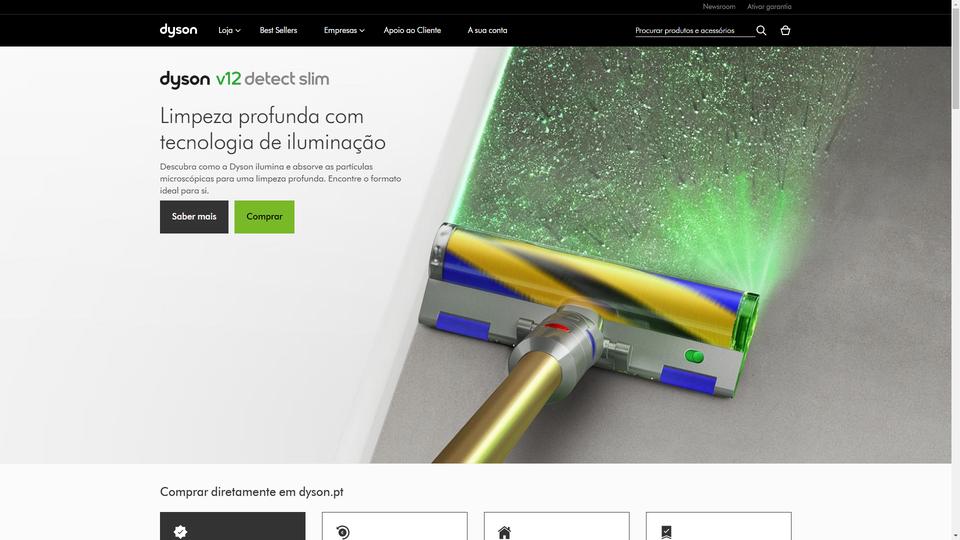Click the checkmark badge icon card
The height and width of the screenshot is (540, 960).
233,526
